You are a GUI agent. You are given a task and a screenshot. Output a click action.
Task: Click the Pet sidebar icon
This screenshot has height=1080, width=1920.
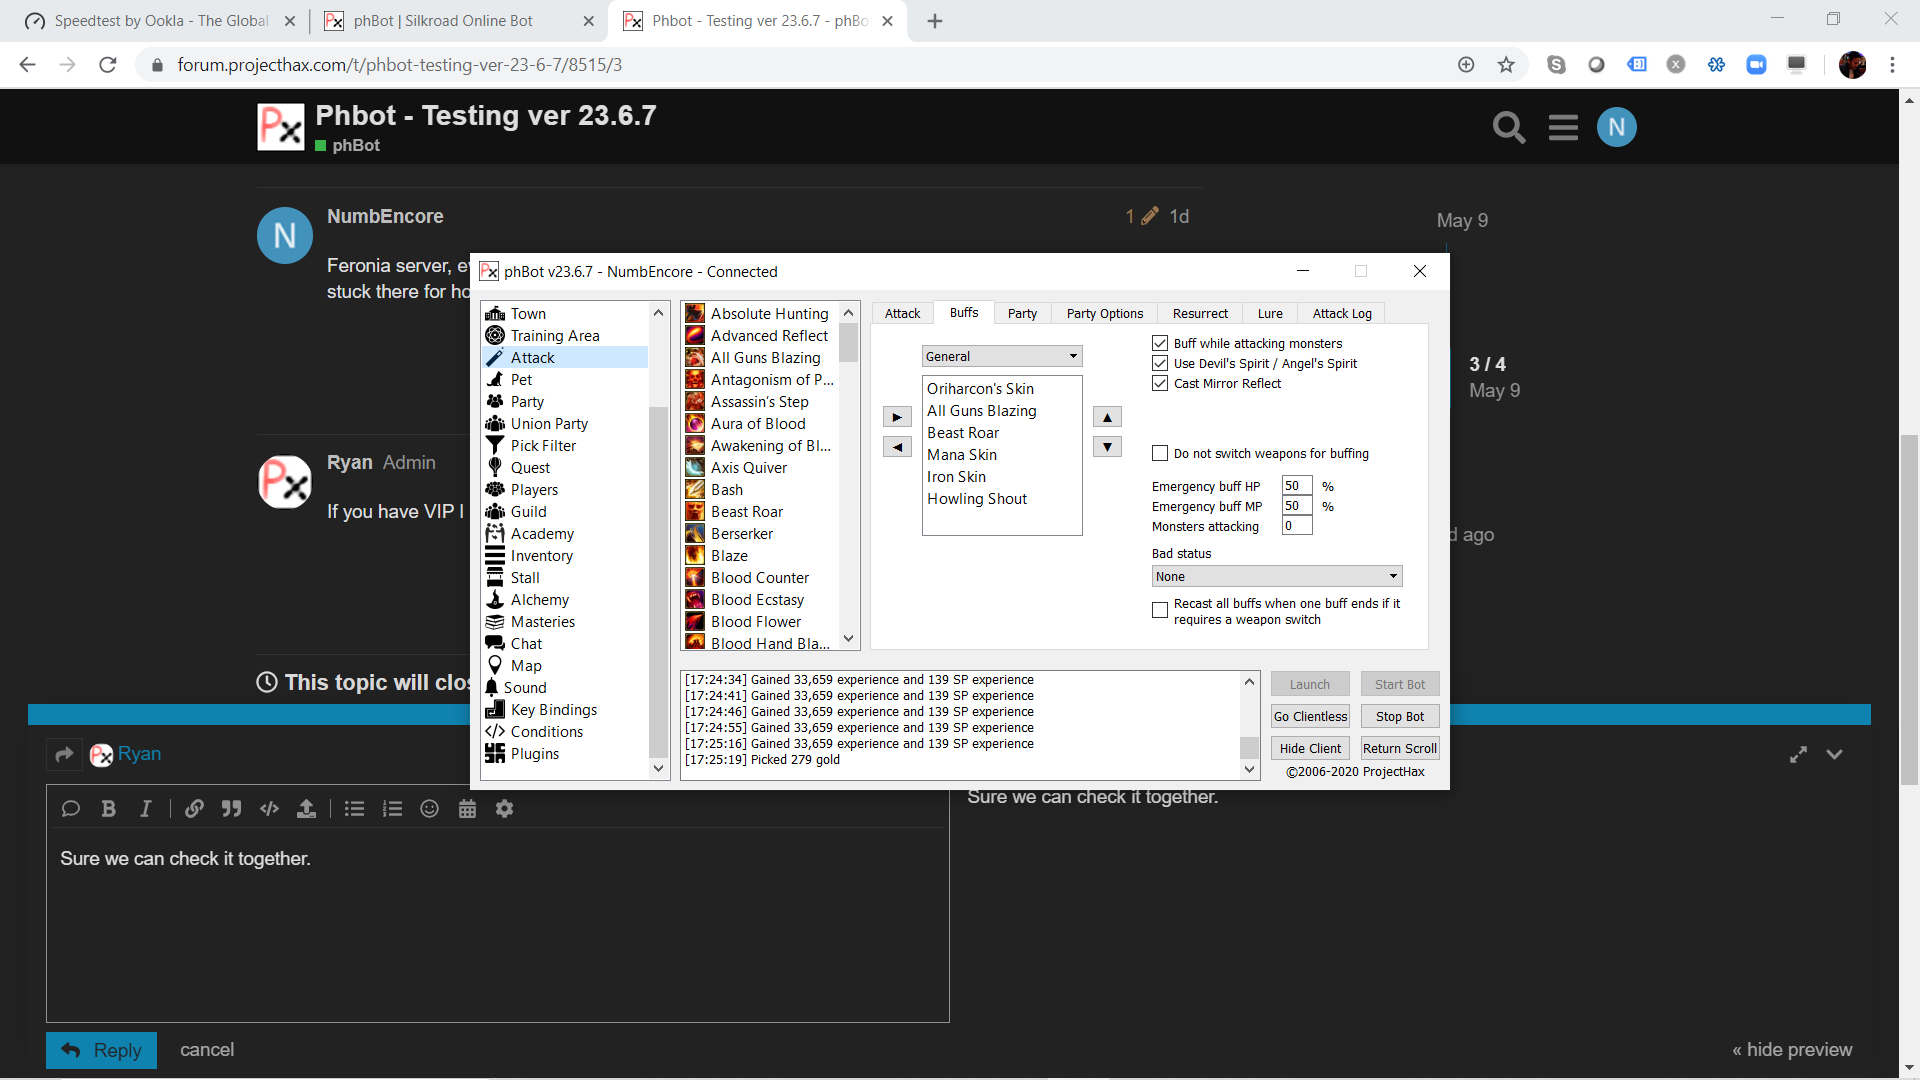(495, 380)
